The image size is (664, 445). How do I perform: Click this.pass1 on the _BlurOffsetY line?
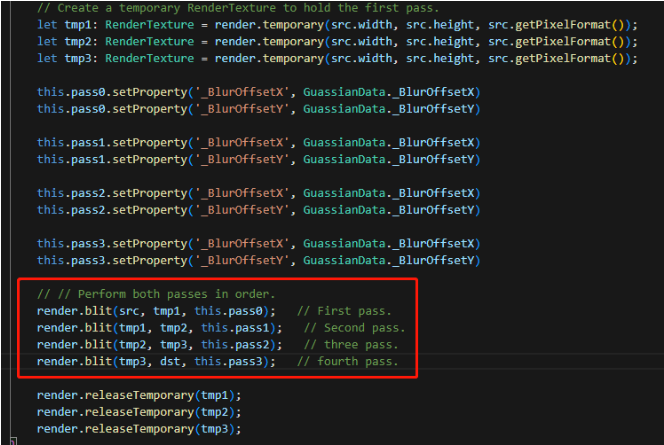[67, 160]
